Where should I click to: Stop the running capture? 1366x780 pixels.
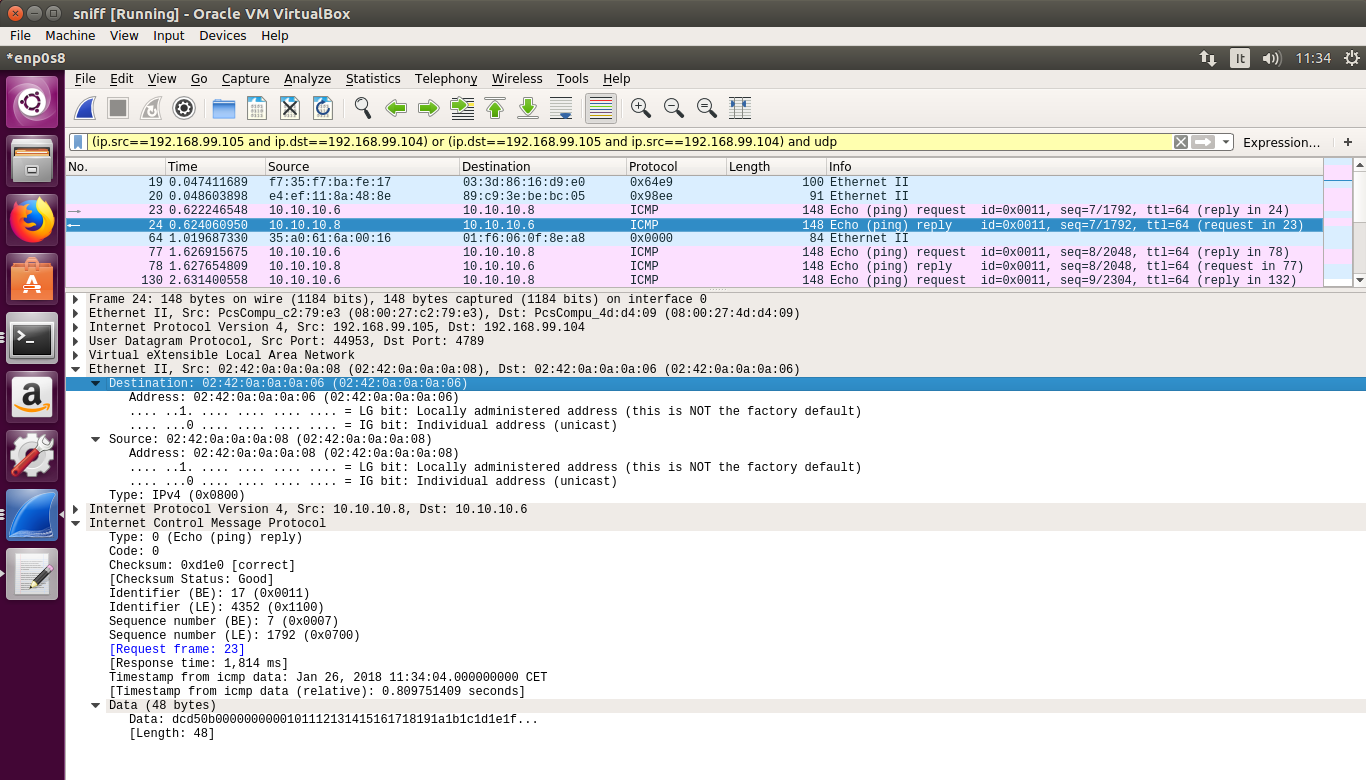[x=118, y=108]
